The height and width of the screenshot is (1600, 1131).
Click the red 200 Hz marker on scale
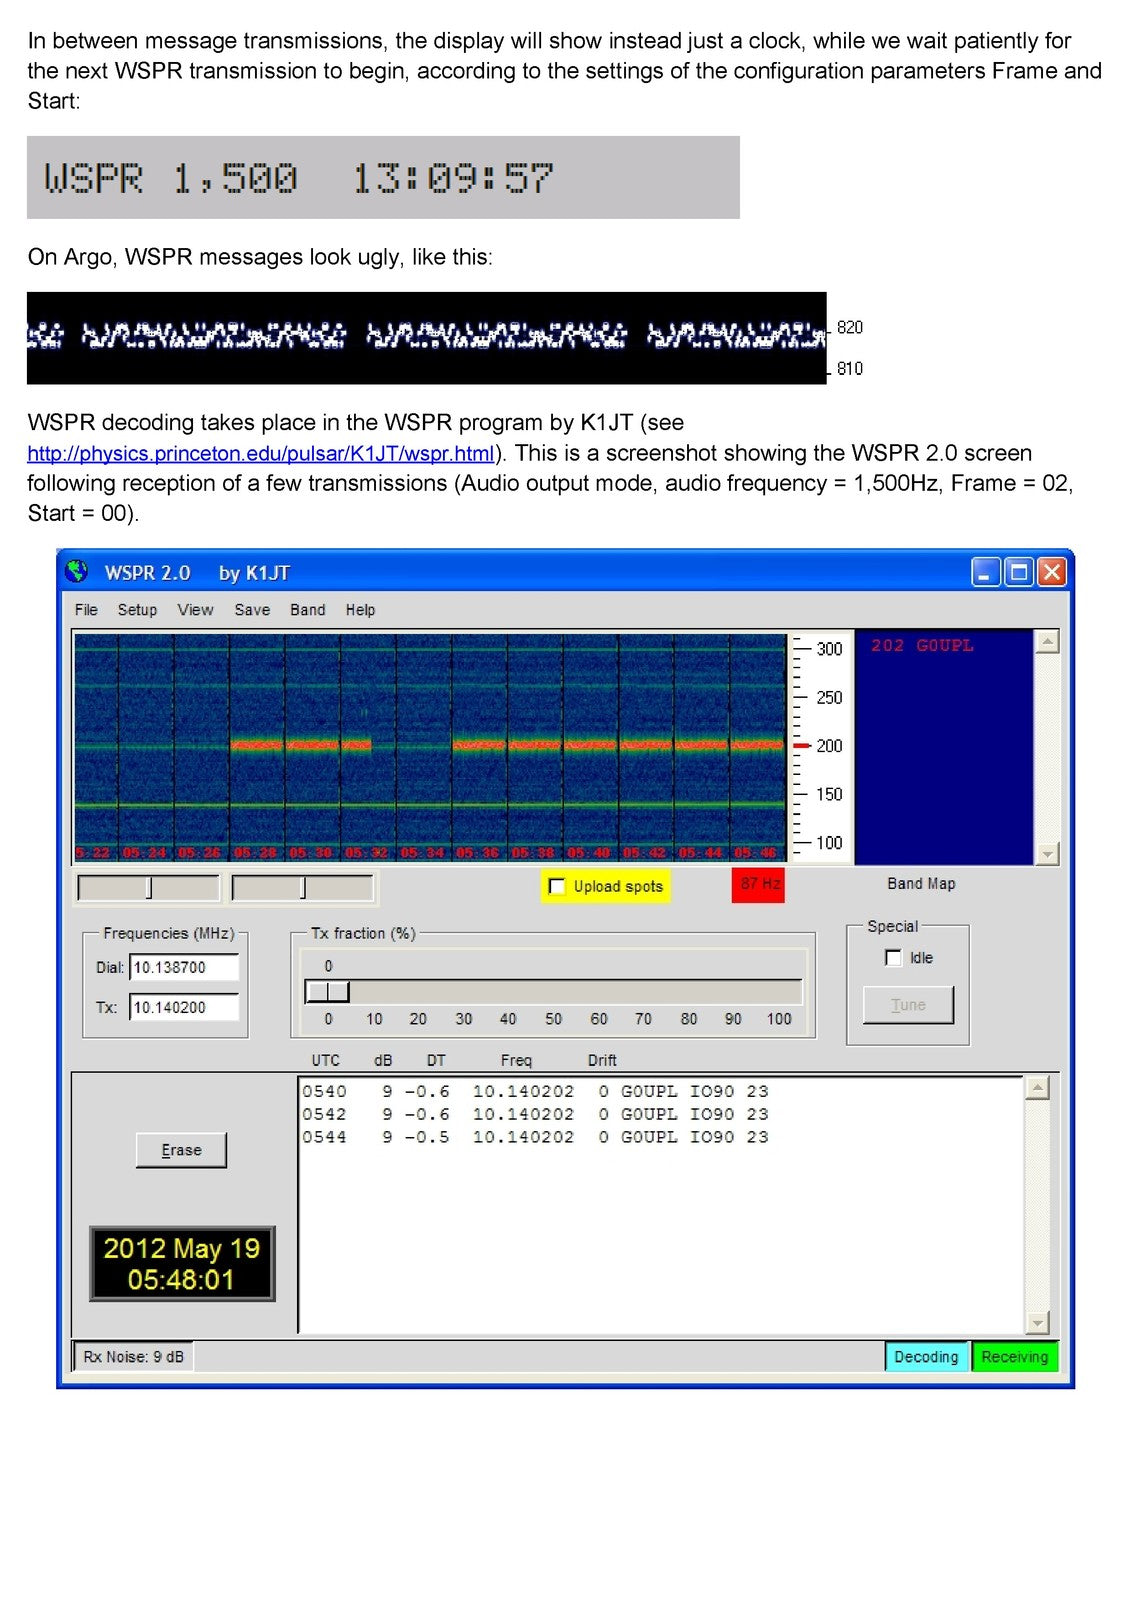801,746
